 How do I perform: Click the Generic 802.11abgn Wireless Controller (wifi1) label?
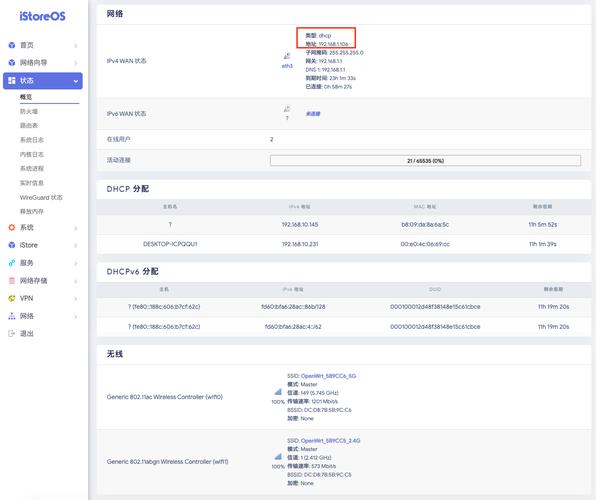(168, 462)
